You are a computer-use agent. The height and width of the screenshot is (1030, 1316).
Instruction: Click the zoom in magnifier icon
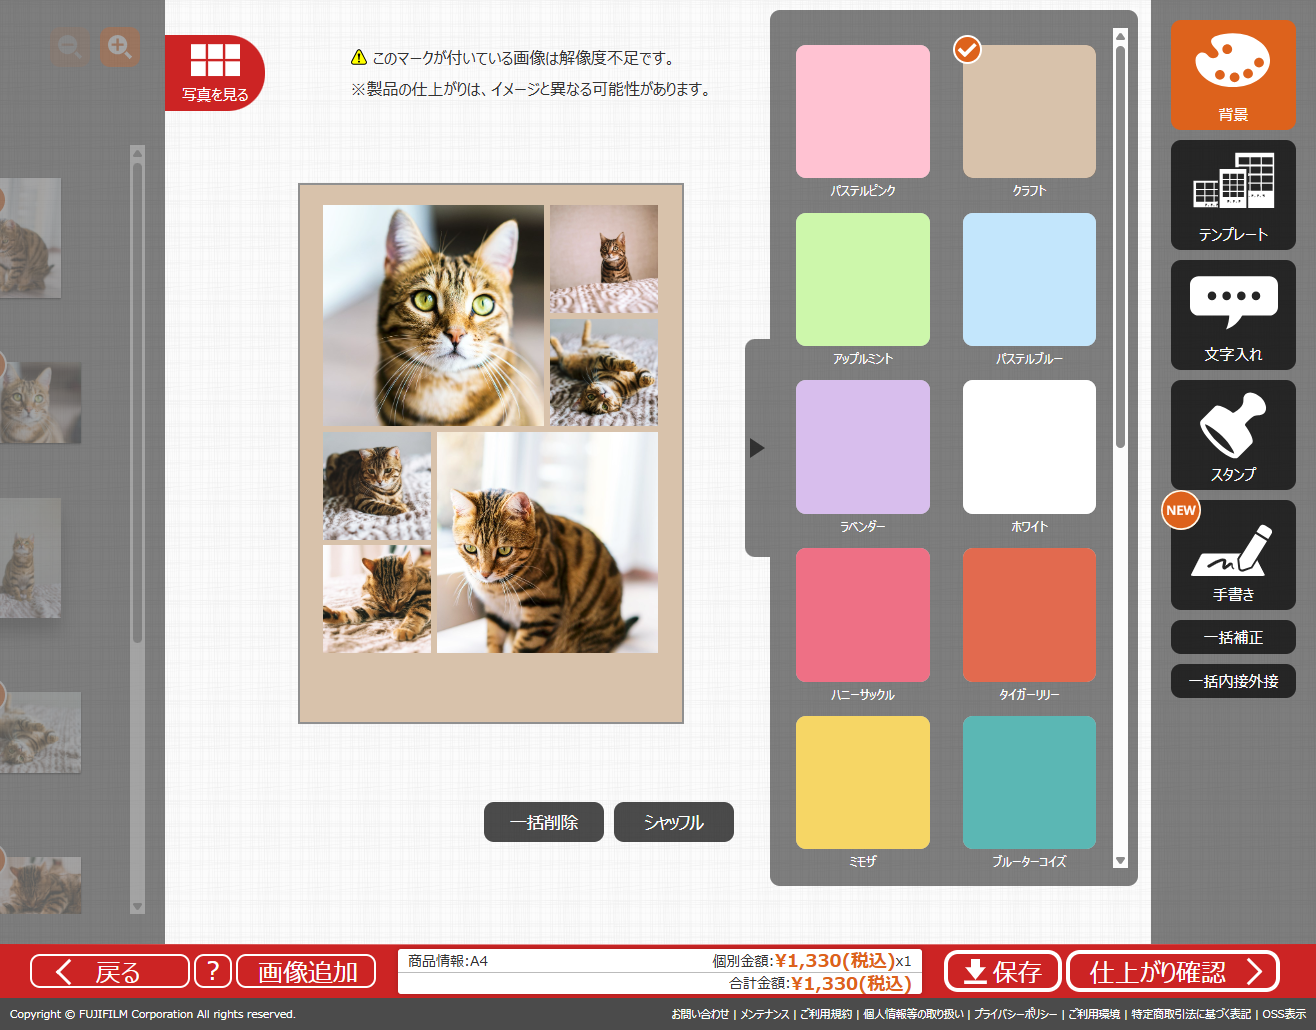pos(119,47)
